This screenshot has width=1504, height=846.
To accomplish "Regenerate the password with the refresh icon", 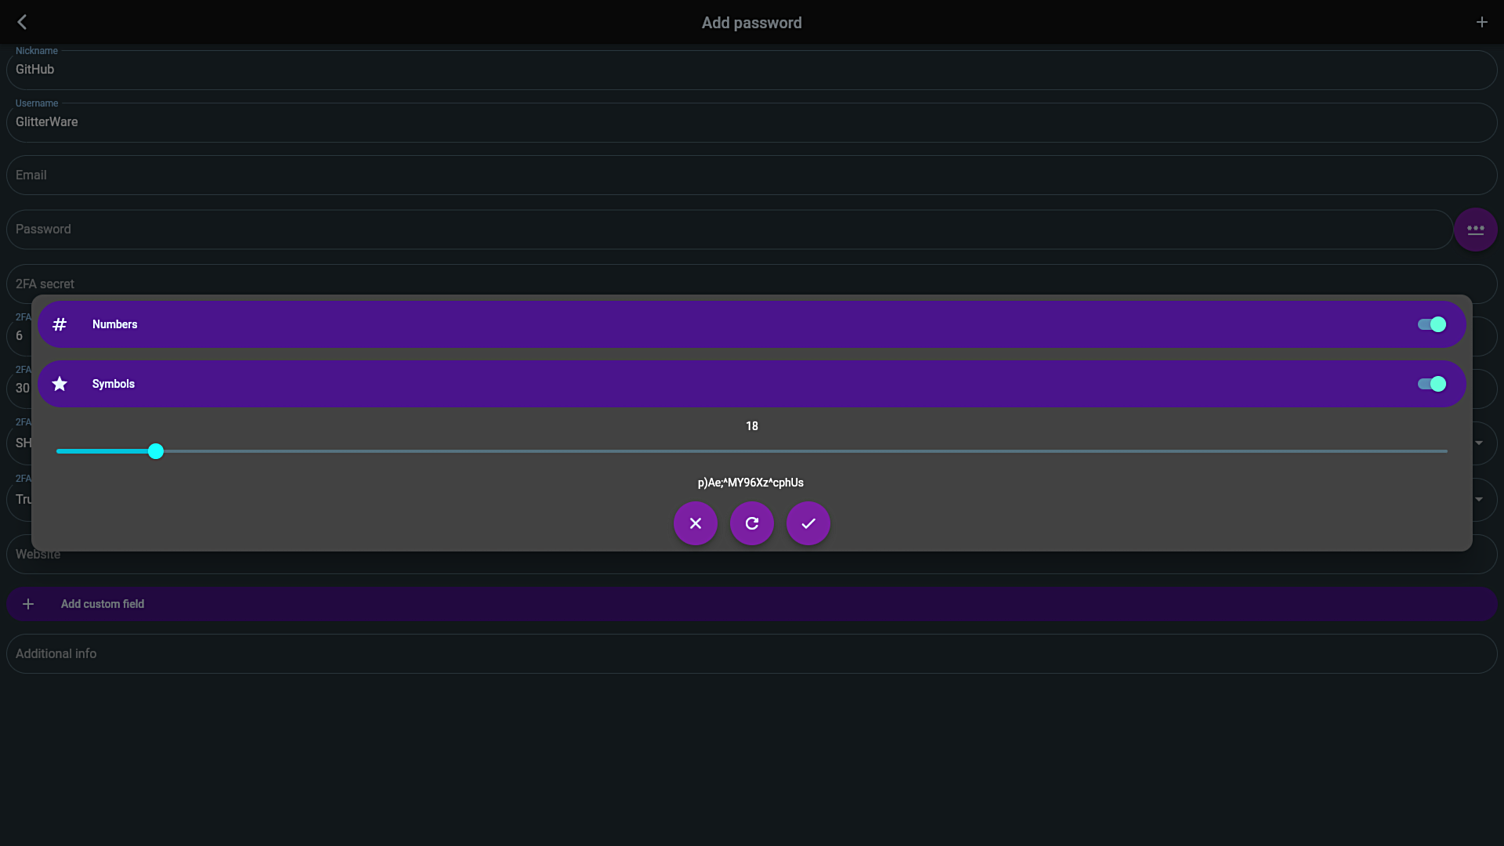I will (752, 523).
